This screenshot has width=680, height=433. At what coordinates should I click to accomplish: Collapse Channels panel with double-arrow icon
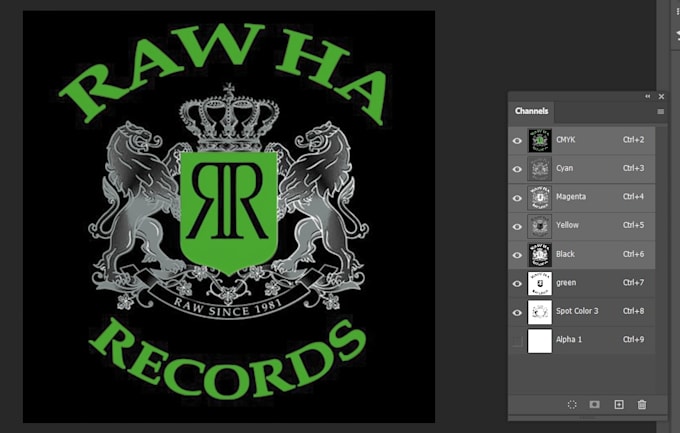tap(647, 96)
